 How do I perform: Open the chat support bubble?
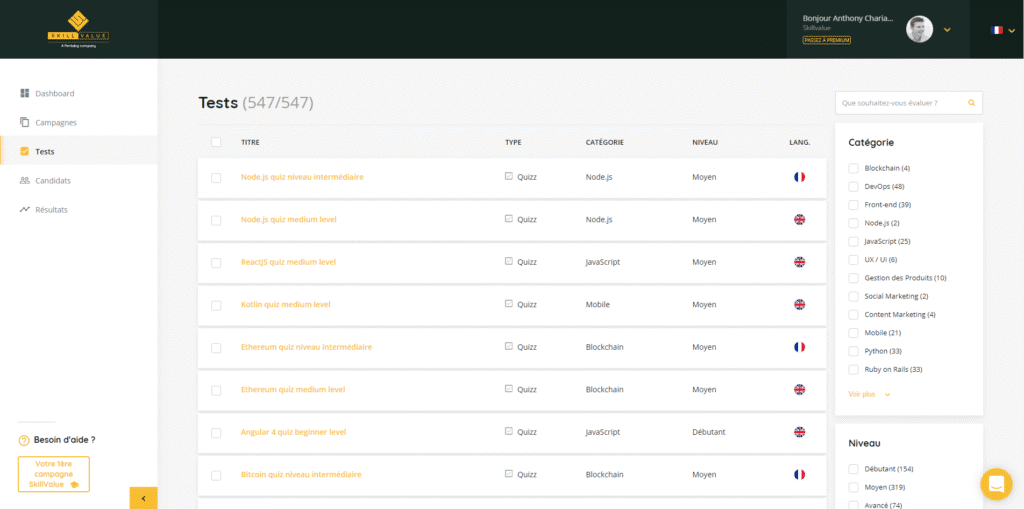[x=995, y=485]
